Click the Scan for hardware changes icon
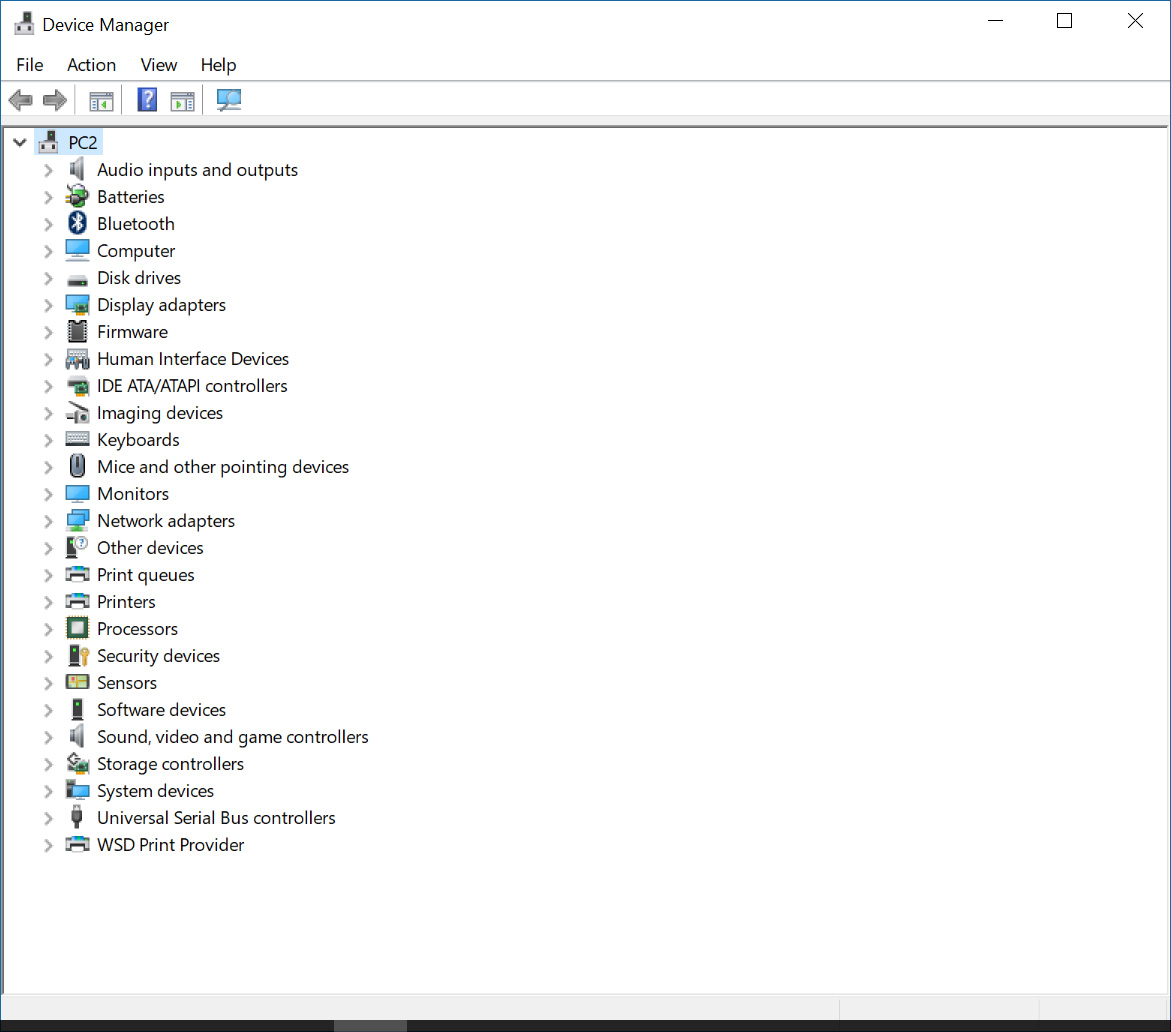The height and width of the screenshot is (1032, 1171). click(229, 100)
